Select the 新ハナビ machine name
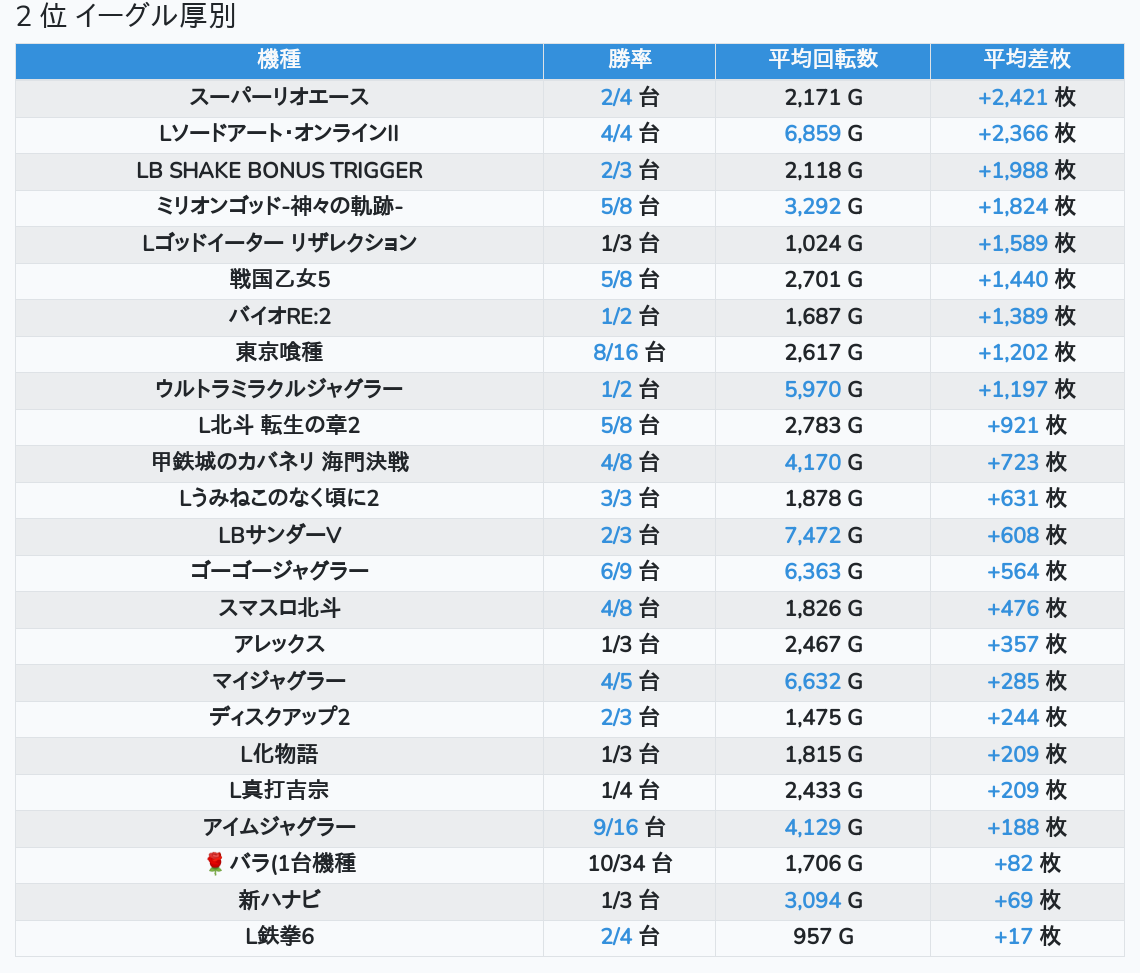Screen dimensions: 1140x973 [x=279, y=900]
